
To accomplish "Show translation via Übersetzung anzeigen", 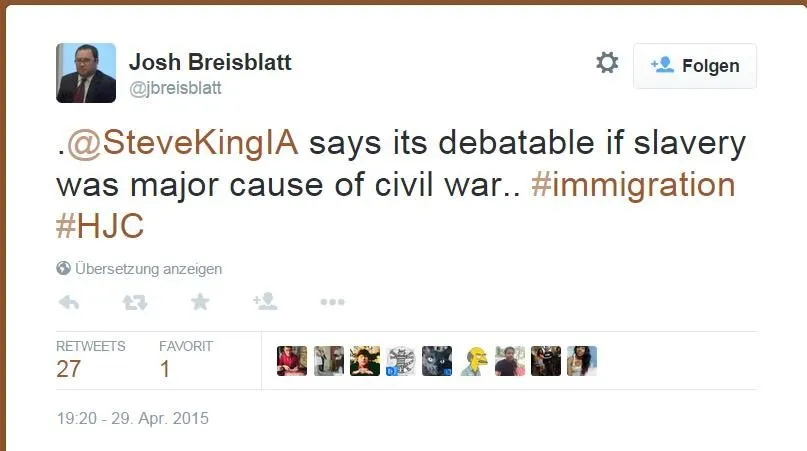I will (148, 268).
